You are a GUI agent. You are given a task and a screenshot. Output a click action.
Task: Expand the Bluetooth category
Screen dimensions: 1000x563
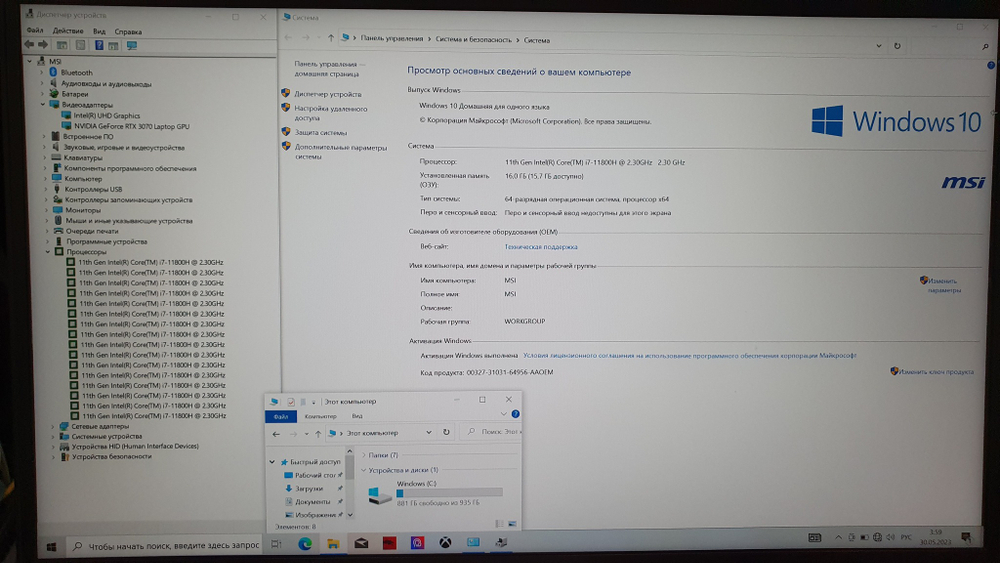(x=42, y=72)
